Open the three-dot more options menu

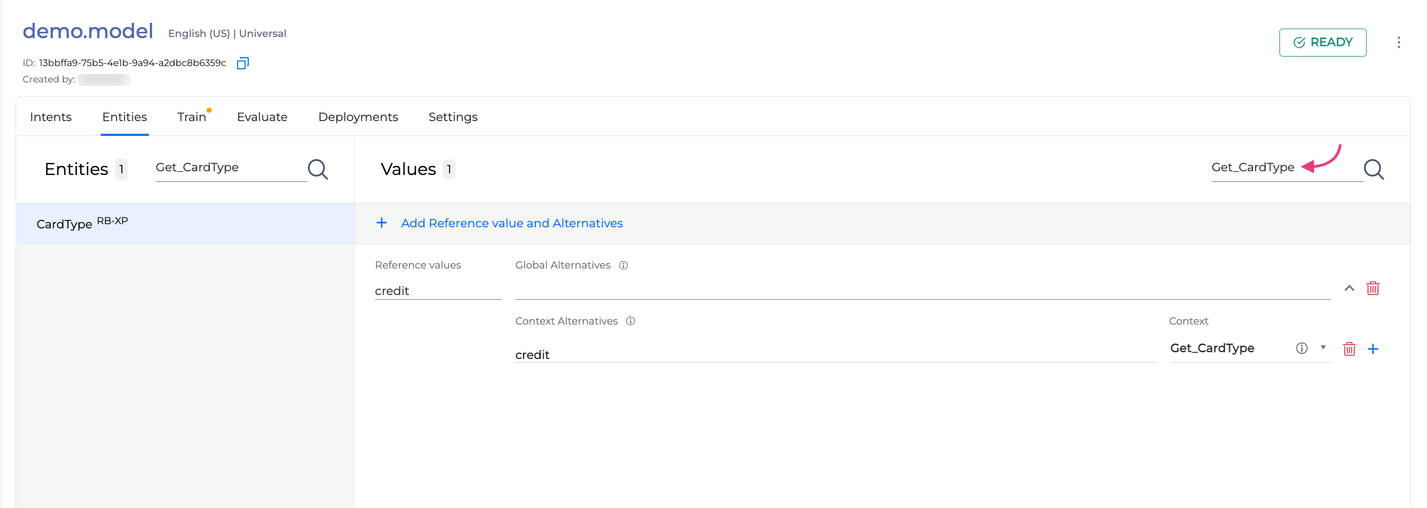click(1398, 42)
